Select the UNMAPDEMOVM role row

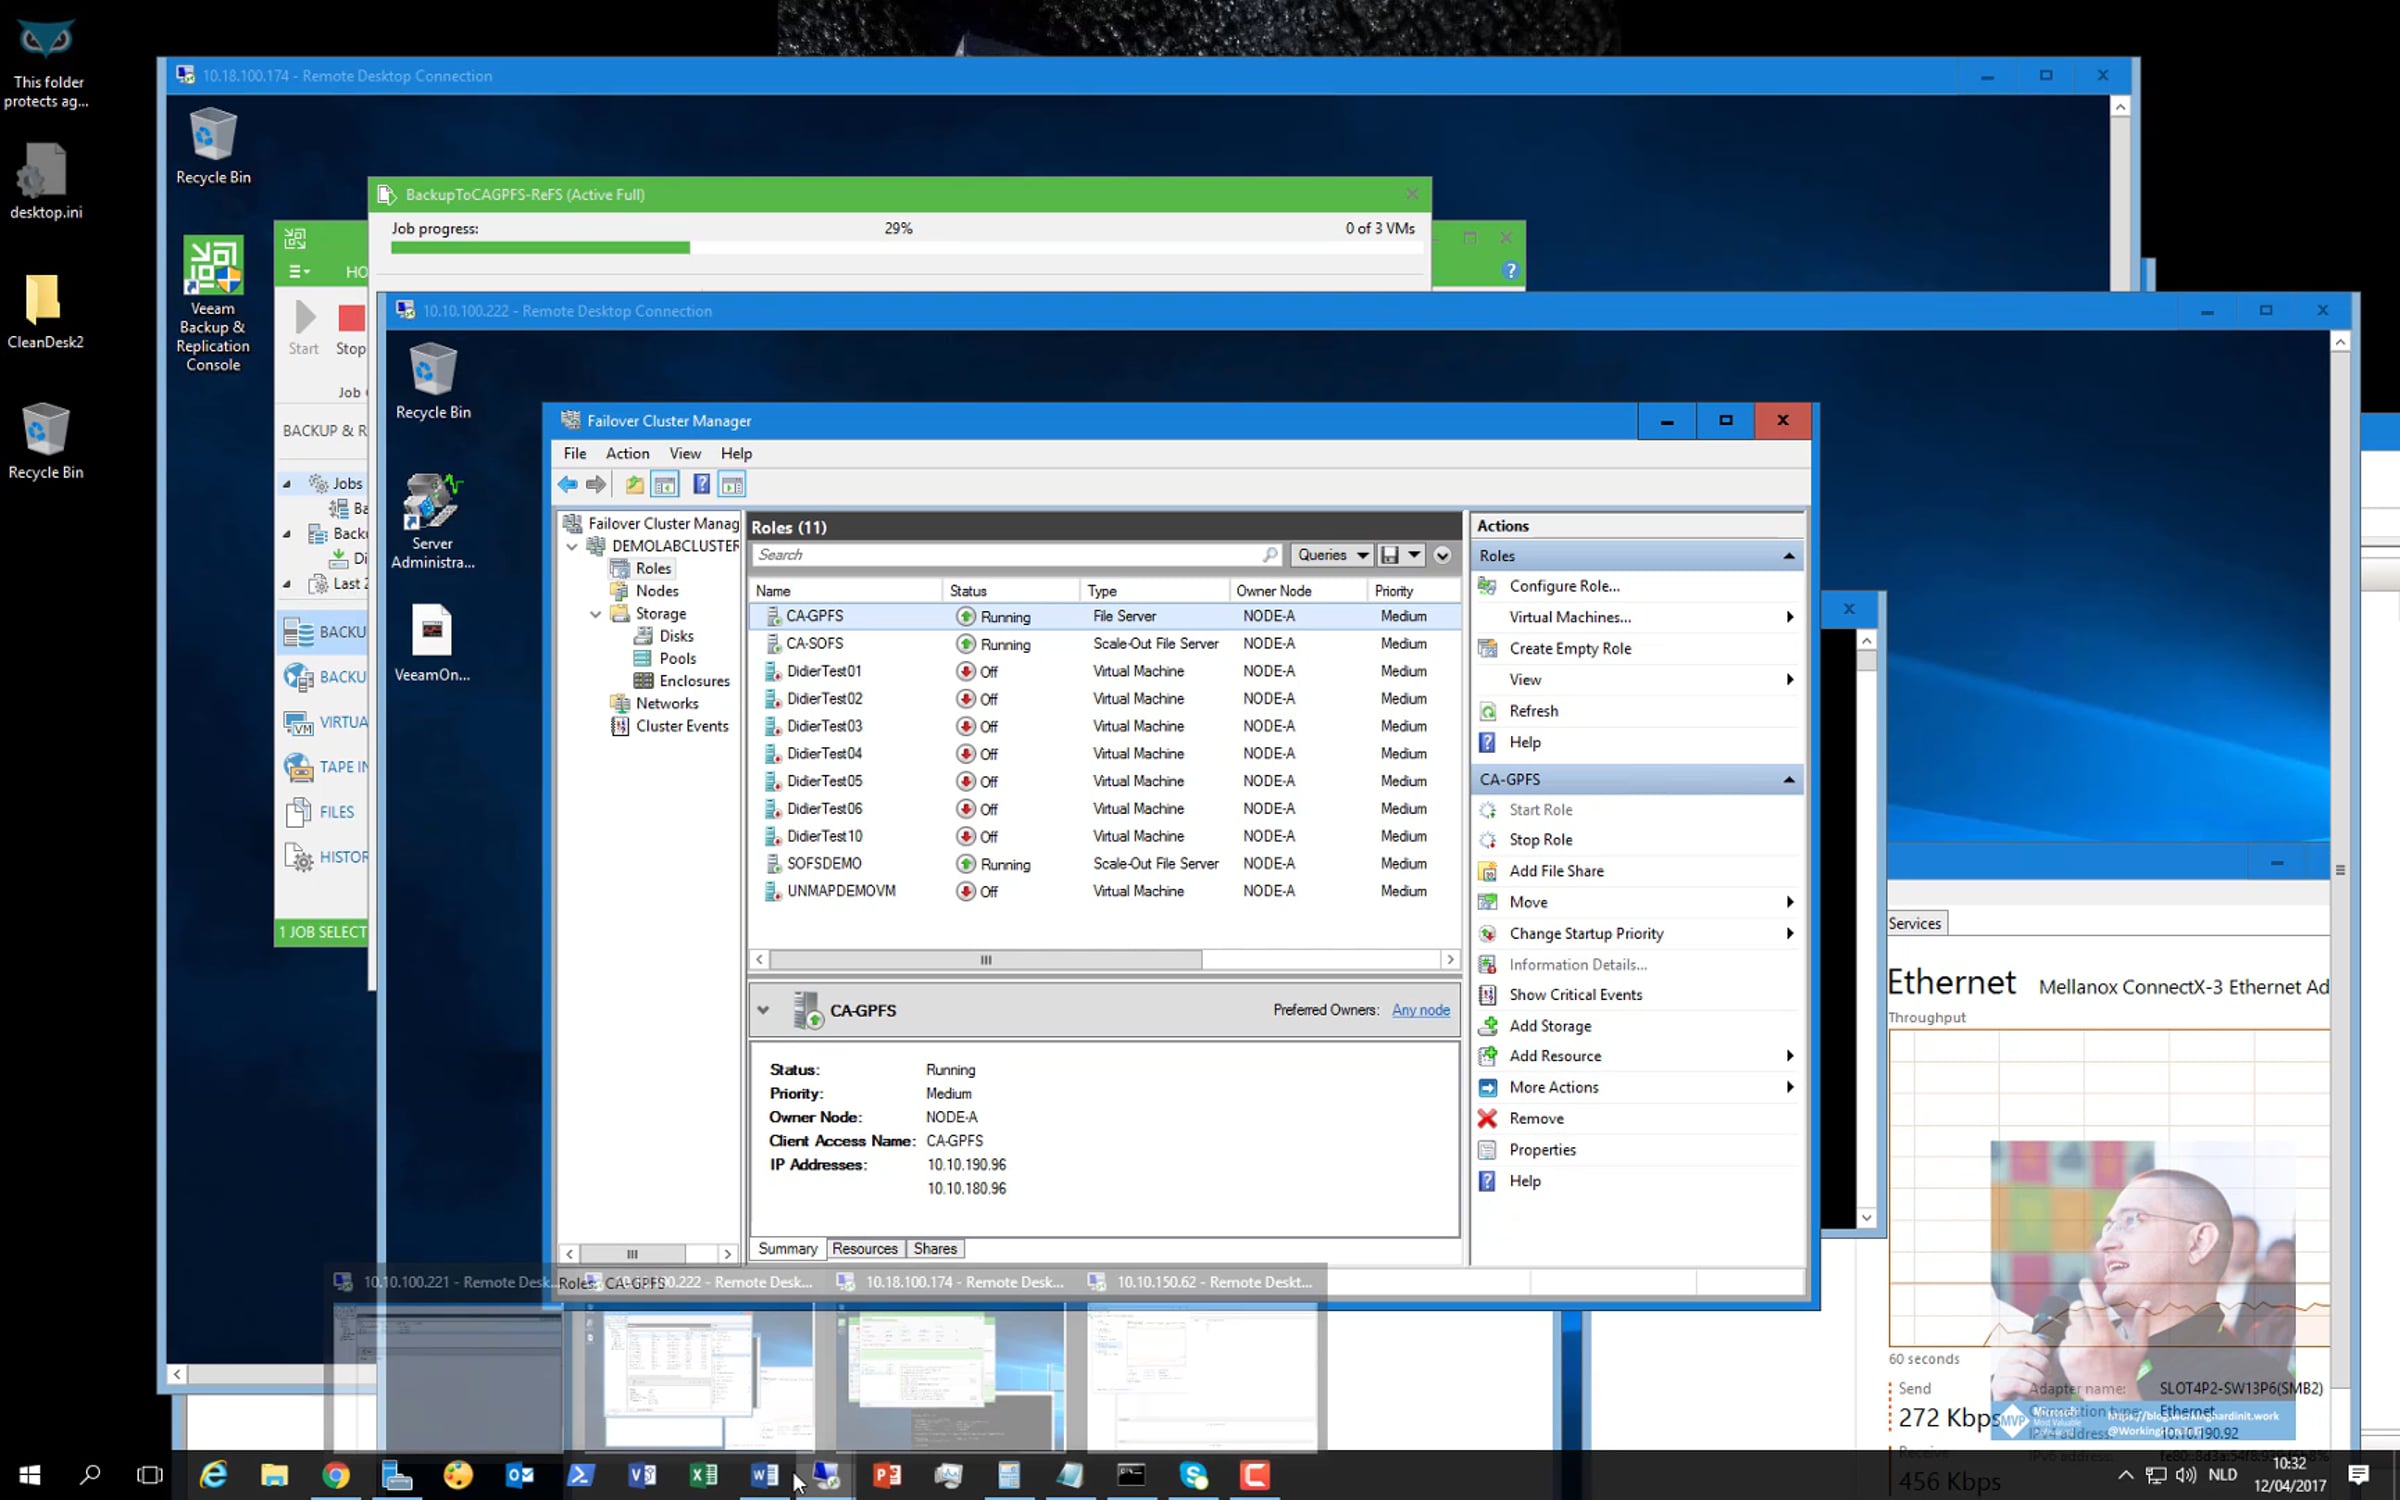coord(1104,891)
